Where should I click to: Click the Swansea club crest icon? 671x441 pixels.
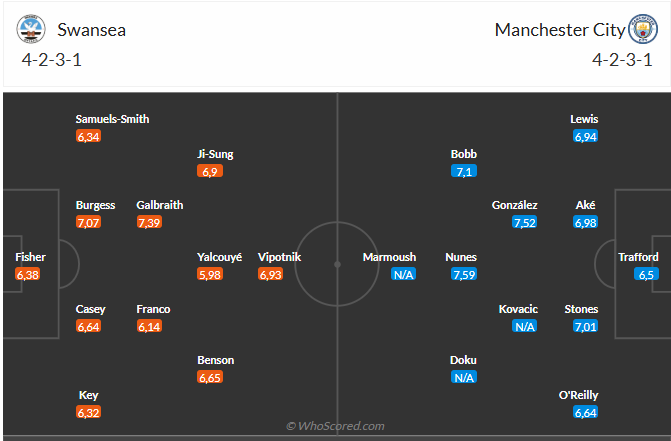(x=31, y=29)
